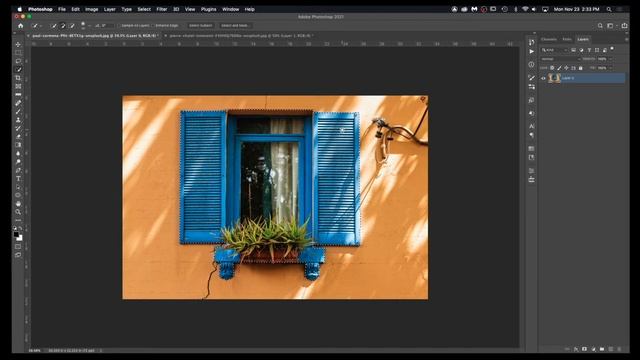Select the Blur tool
Screen dimensions: 640x360
tap(18, 153)
